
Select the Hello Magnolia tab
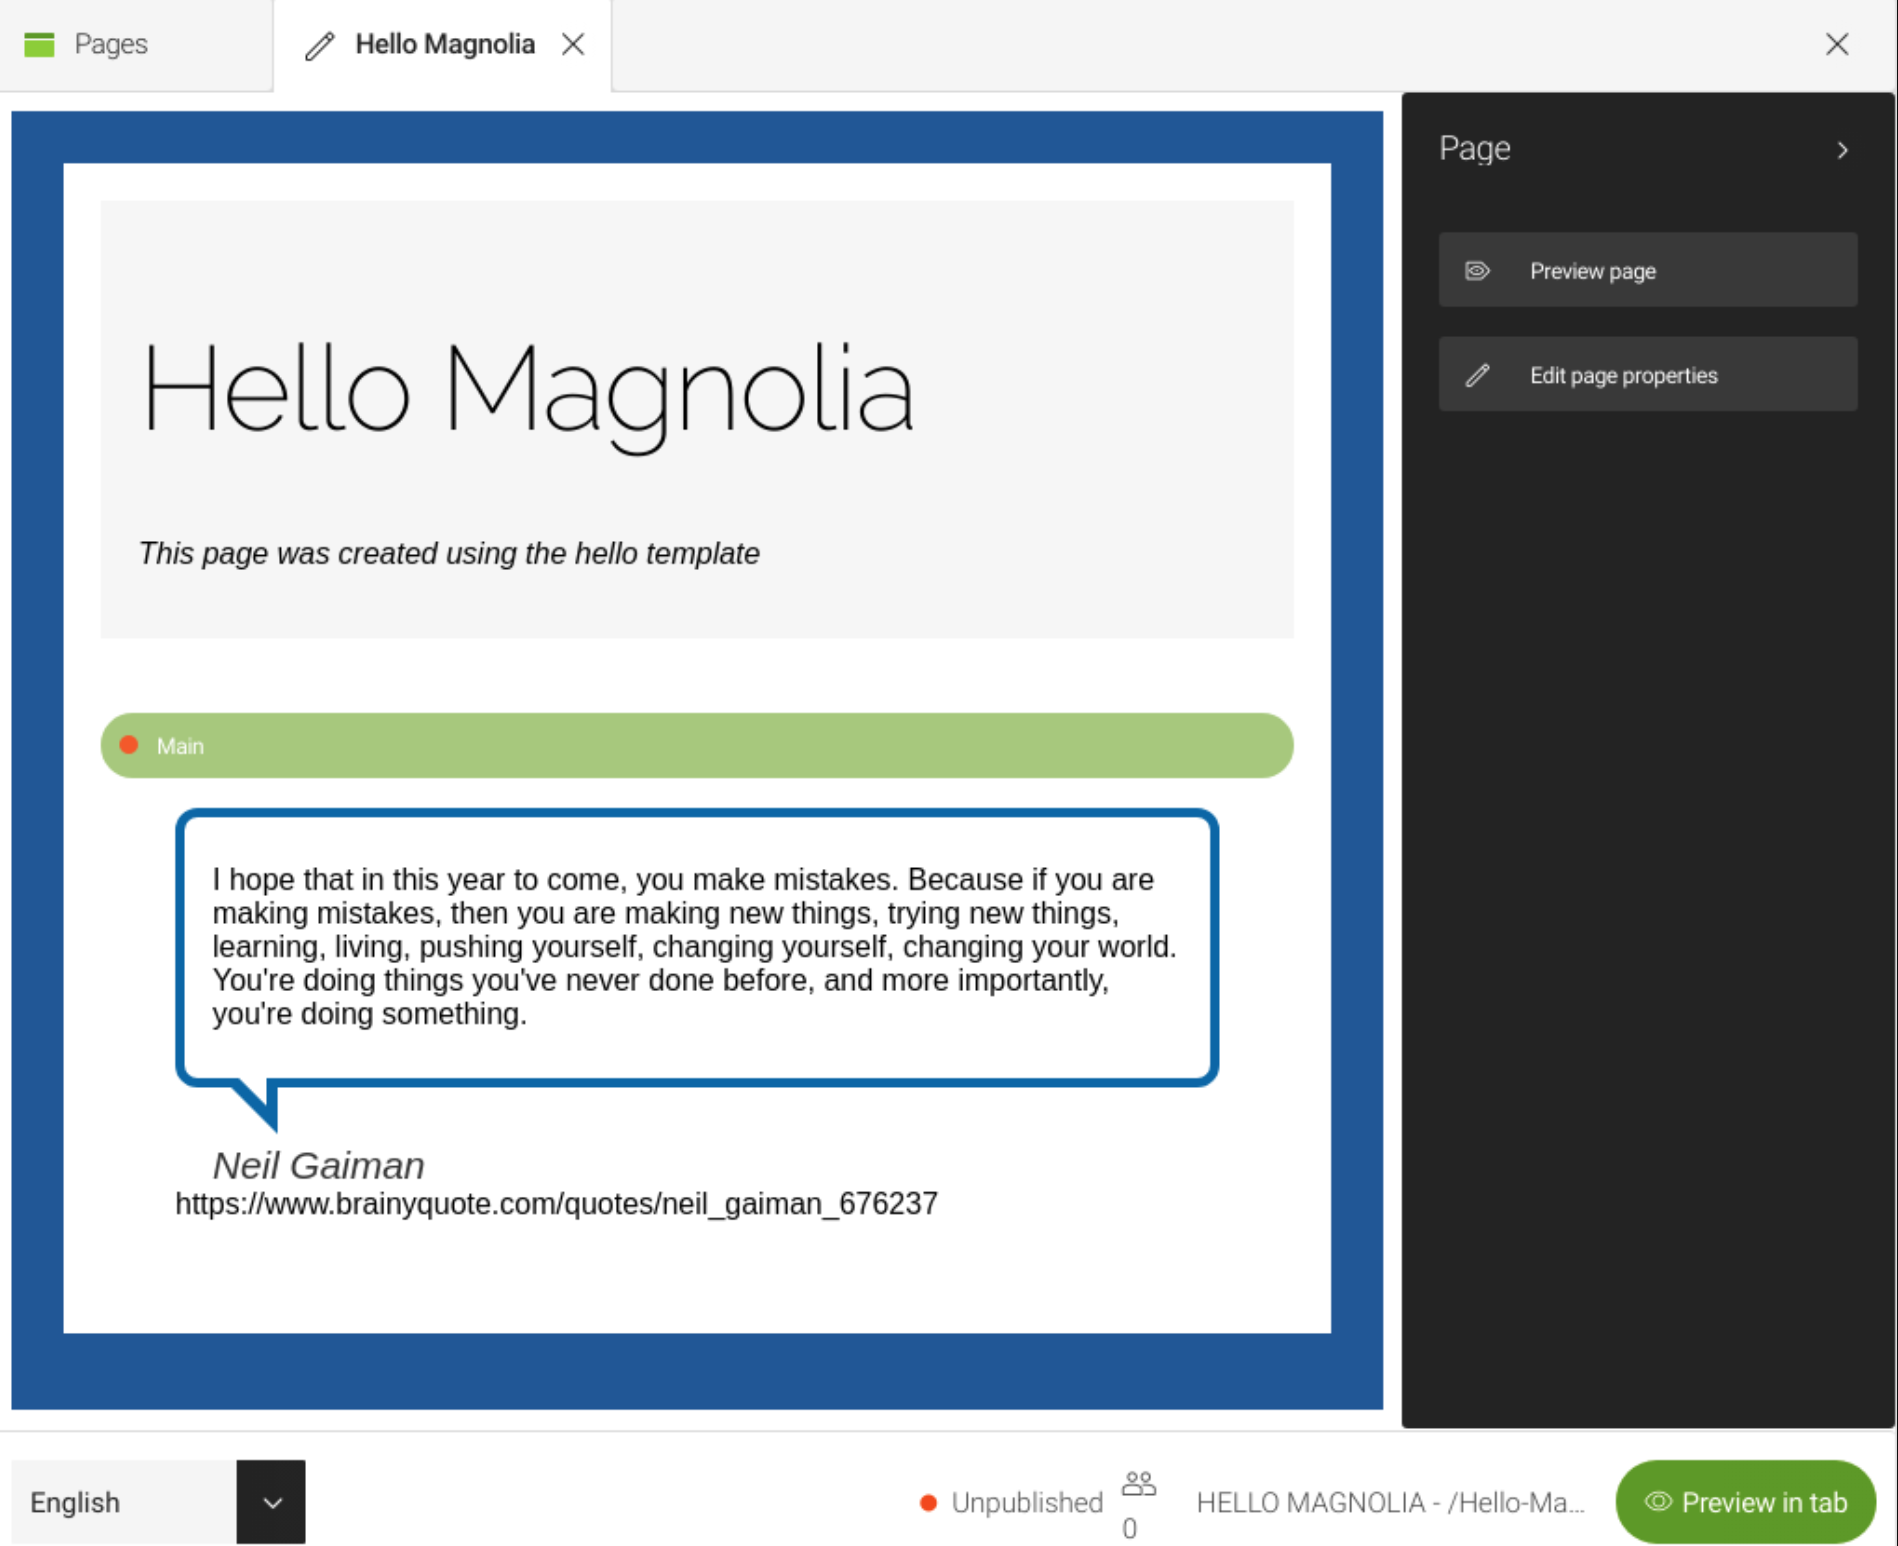point(444,44)
